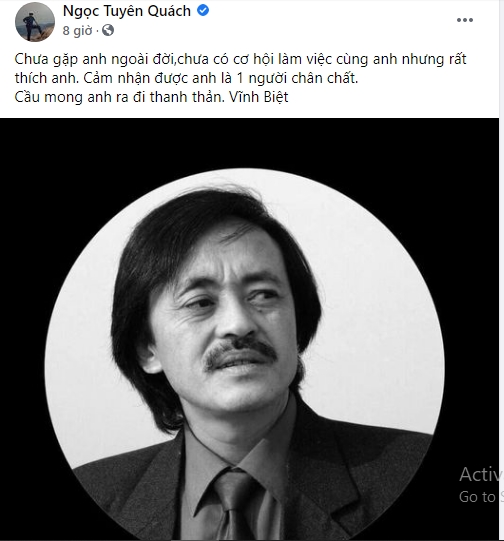Visit the Ngọc Tuyên Quách profile name
The width and height of the screenshot is (504, 541).
coord(127,11)
